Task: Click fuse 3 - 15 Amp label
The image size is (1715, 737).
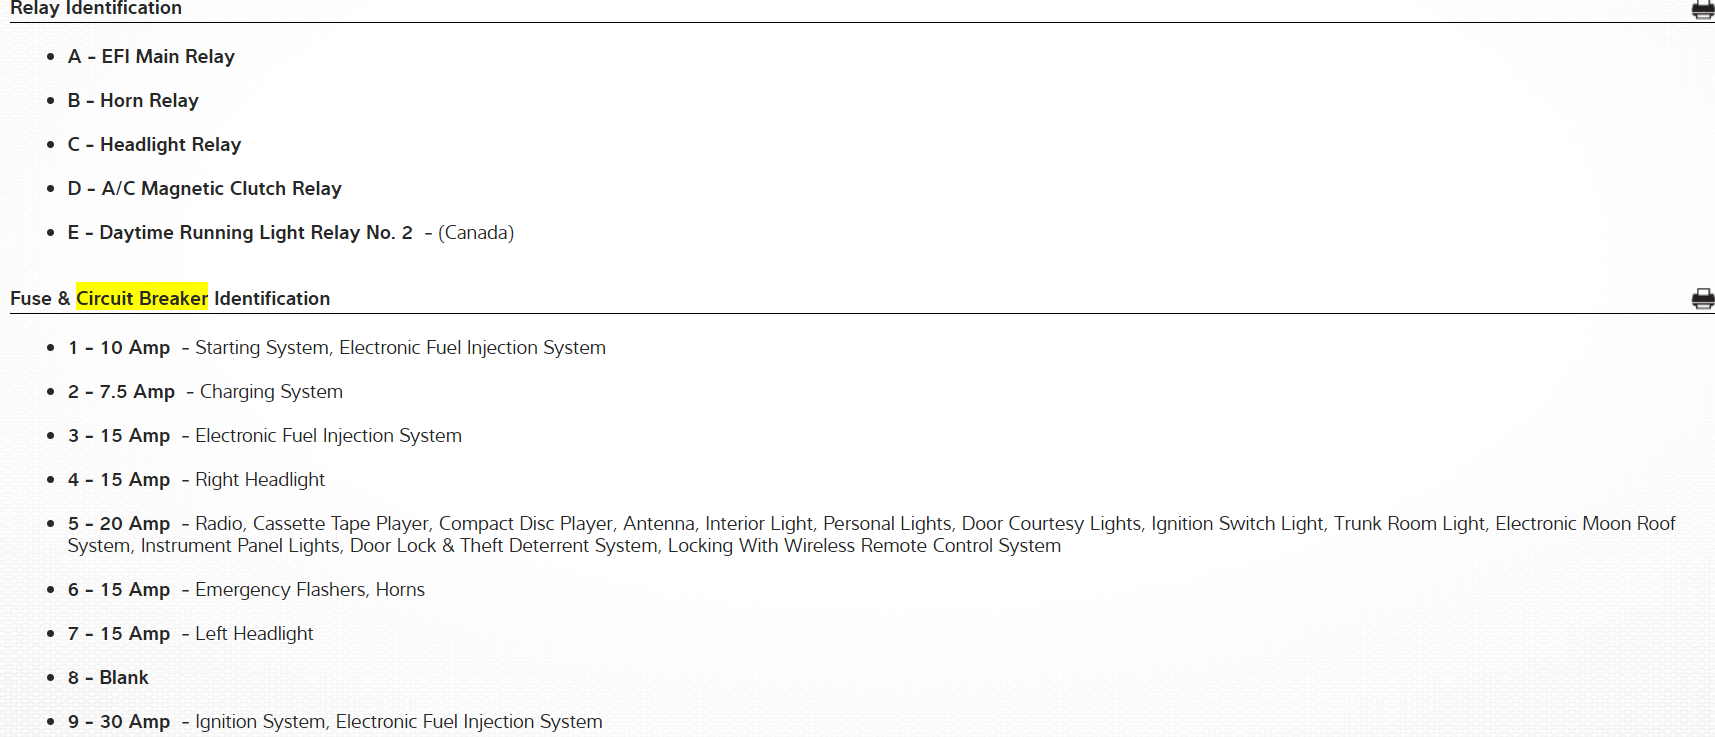Action: [x=119, y=436]
